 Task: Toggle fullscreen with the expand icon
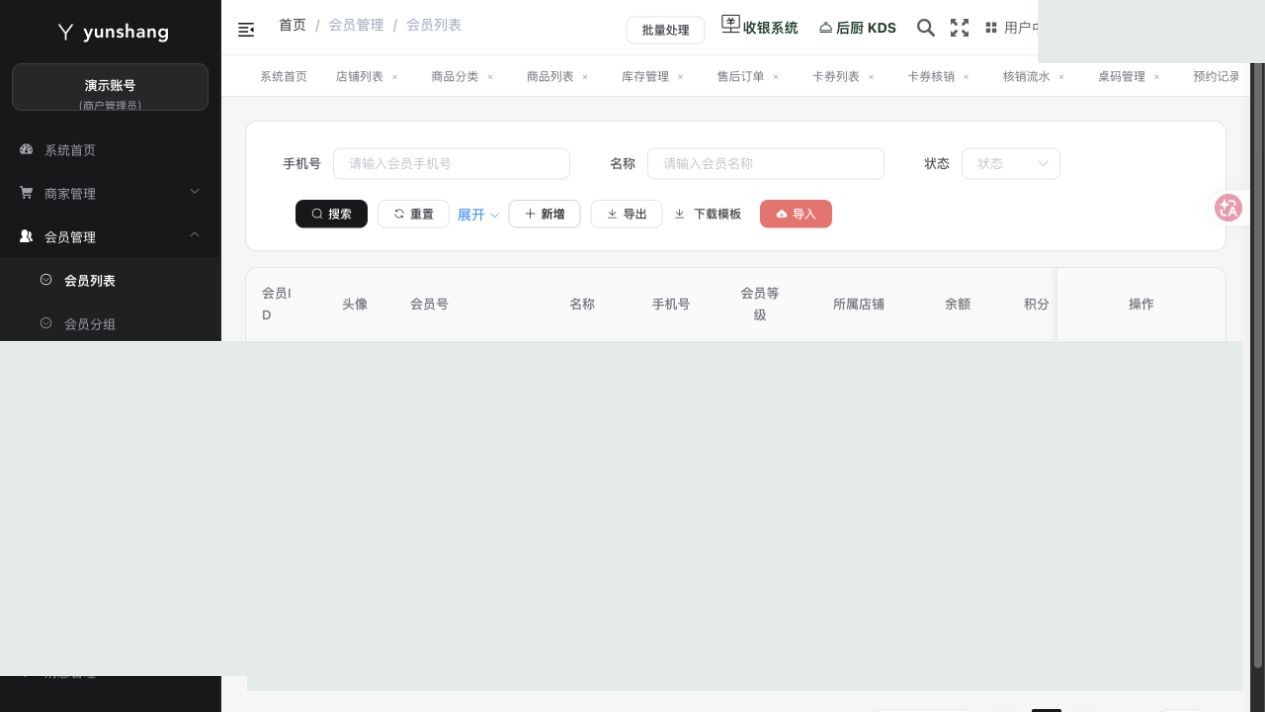(960, 28)
